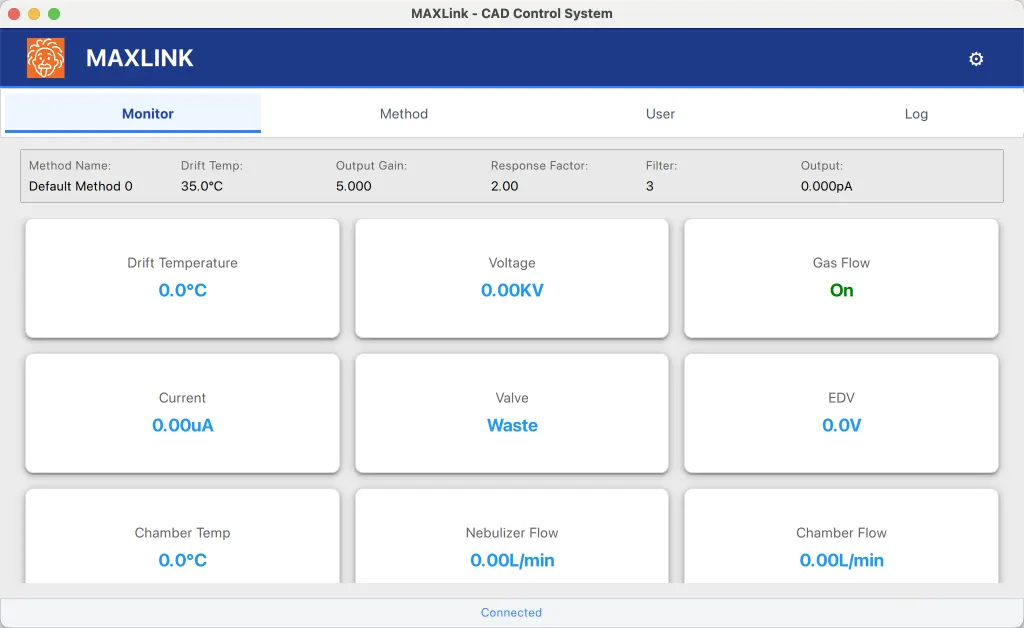This screenshot has width=1024, height=628.
Task: Click the Chamber Flow card
Action: (841, 537)
